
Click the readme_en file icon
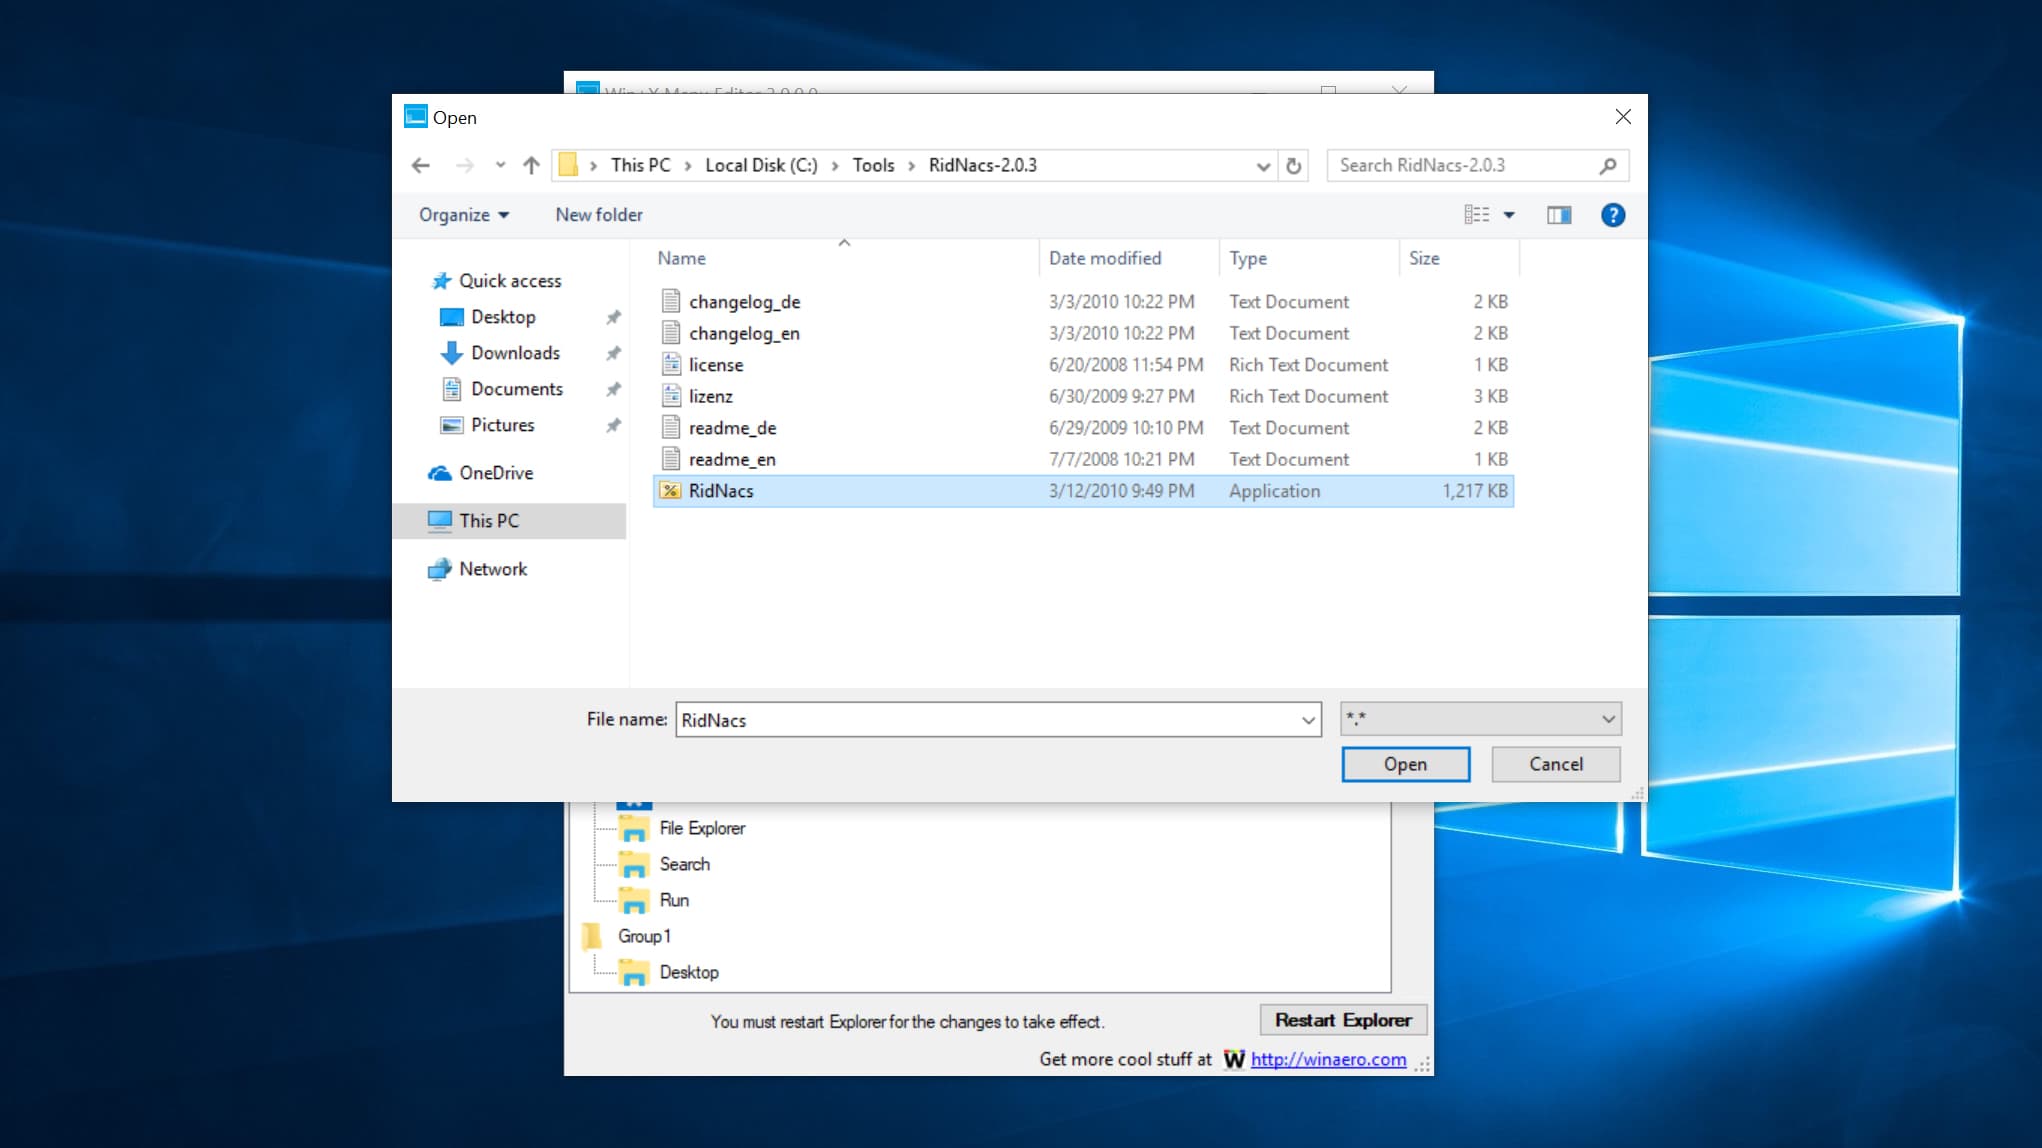(671, 459)
